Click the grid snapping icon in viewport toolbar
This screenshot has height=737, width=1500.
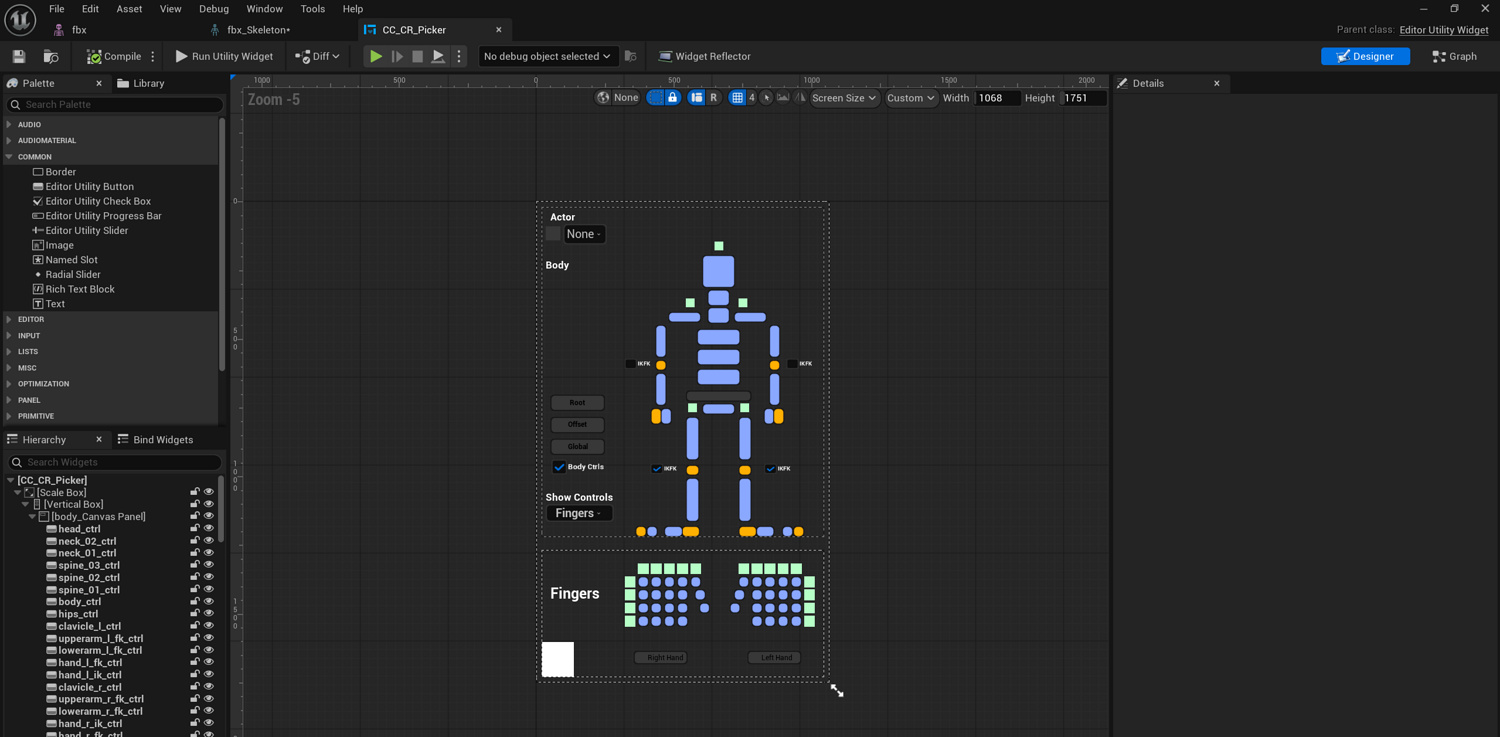[737, 98]
